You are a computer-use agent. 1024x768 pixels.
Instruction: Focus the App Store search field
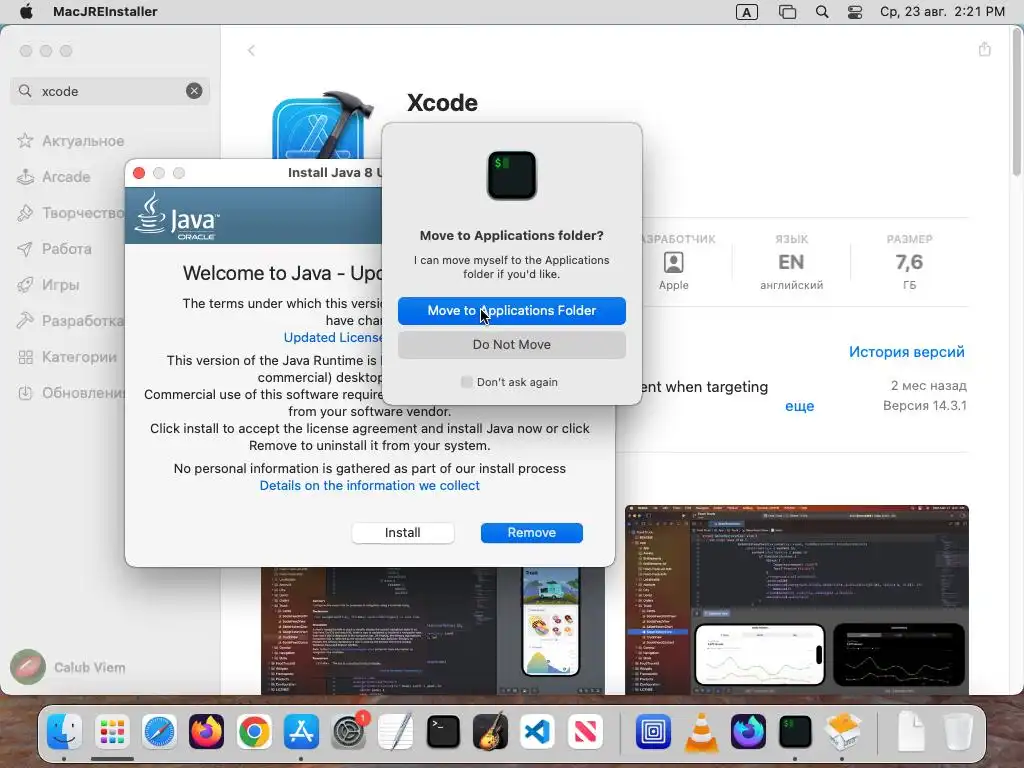coord(110,91)
